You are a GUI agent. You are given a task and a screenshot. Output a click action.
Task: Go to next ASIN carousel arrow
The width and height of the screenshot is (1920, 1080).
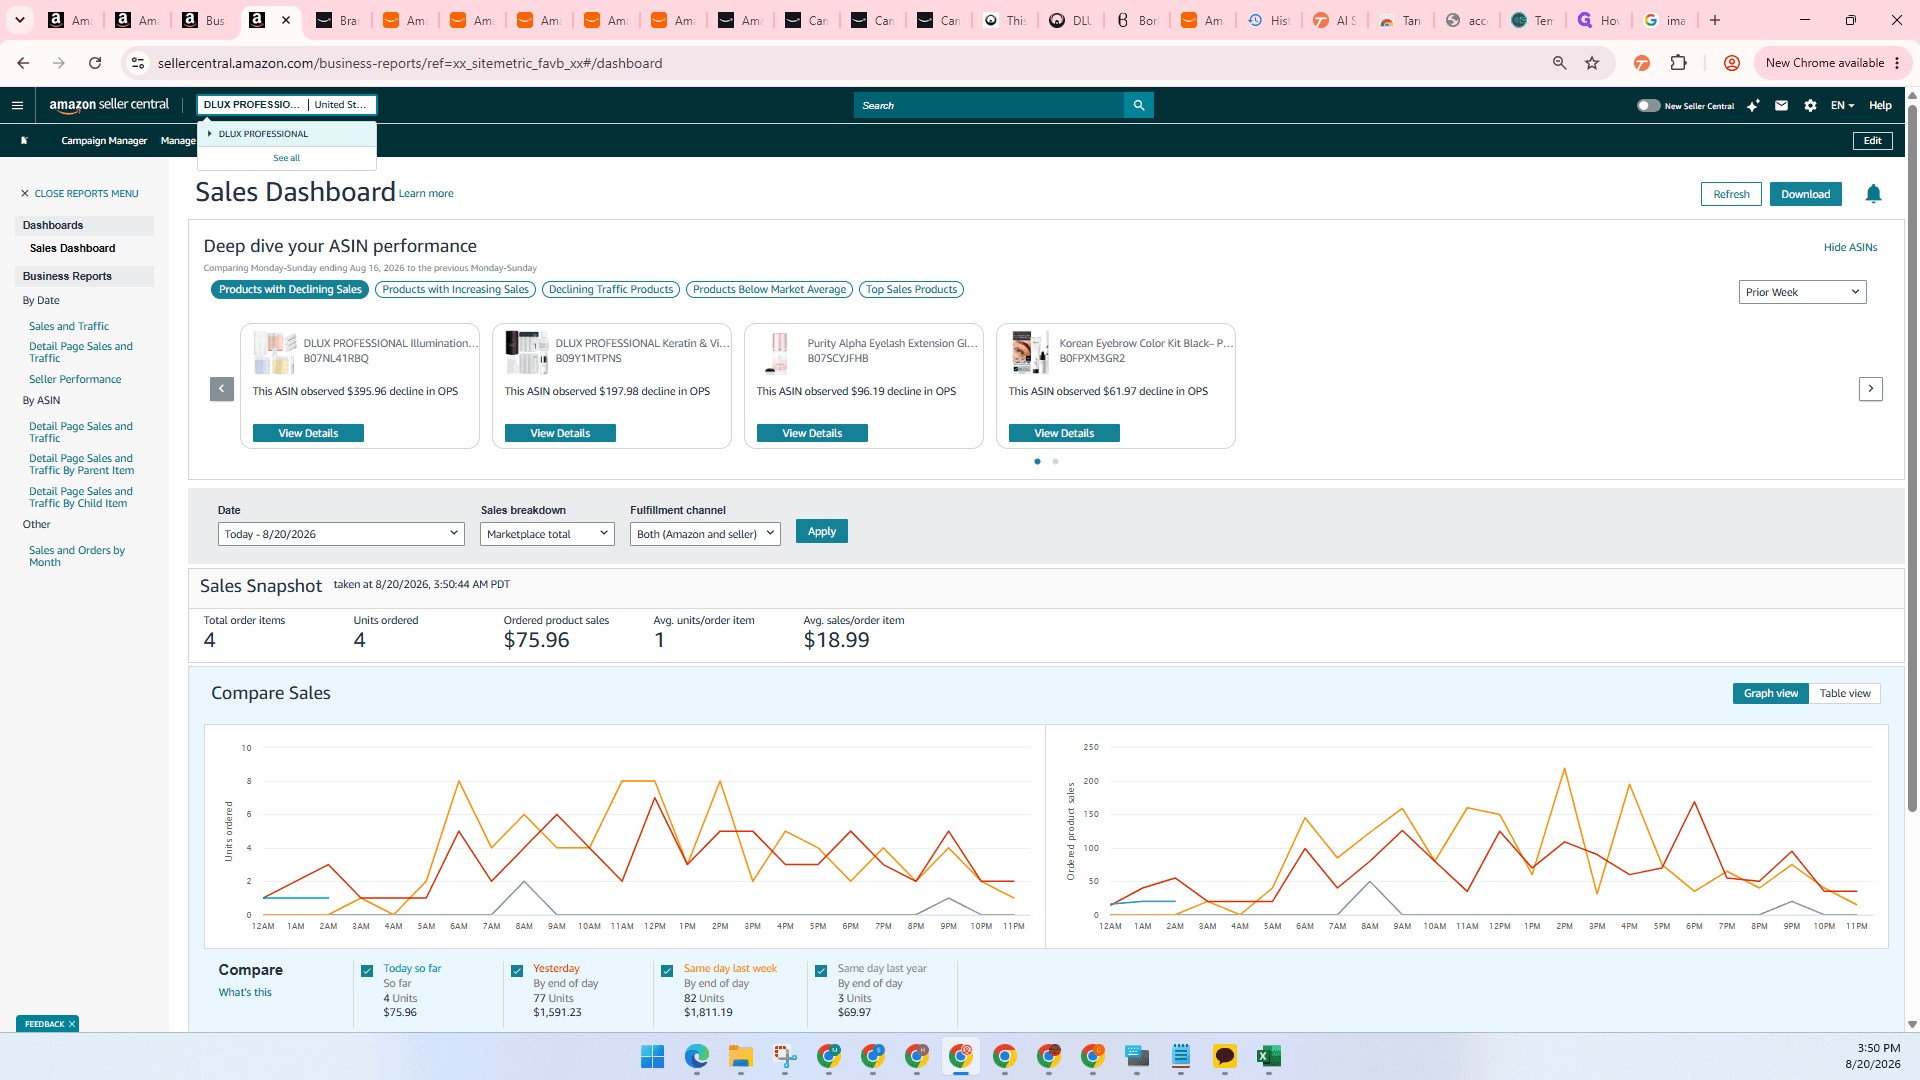tap(1871, 389)
